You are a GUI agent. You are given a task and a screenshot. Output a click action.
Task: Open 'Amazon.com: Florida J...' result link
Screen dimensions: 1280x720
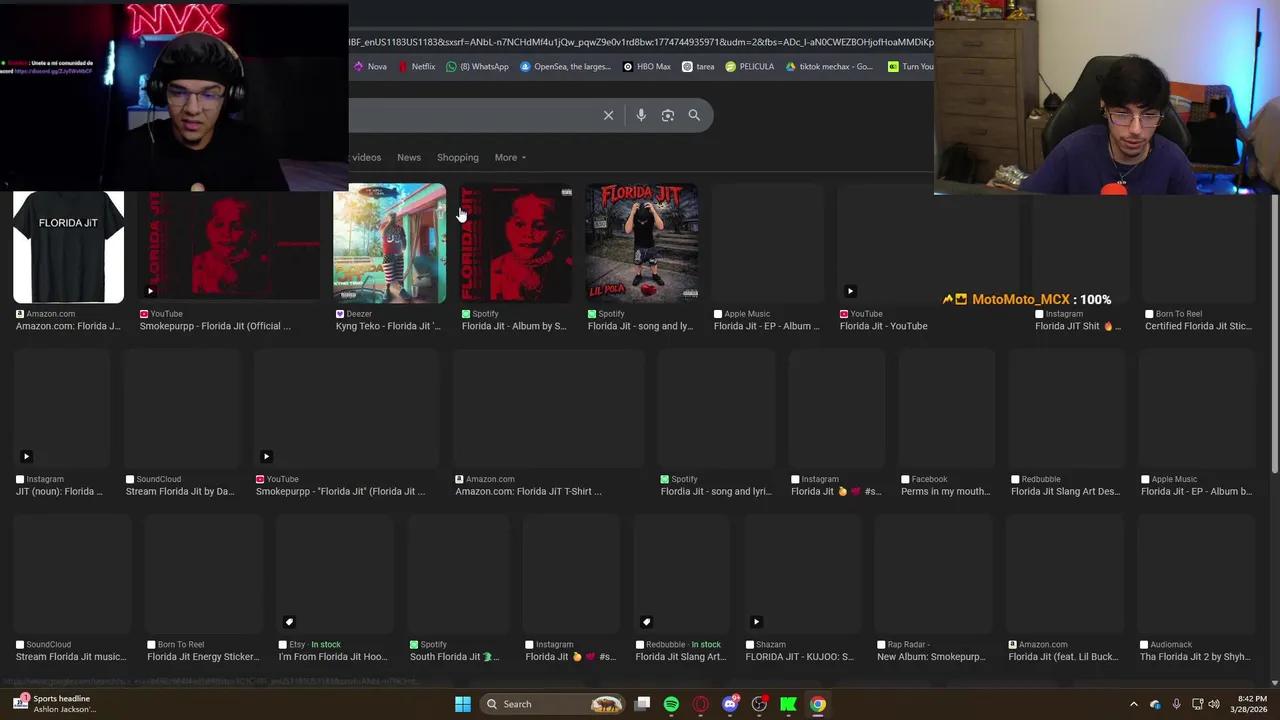click(x=68, y=326)
